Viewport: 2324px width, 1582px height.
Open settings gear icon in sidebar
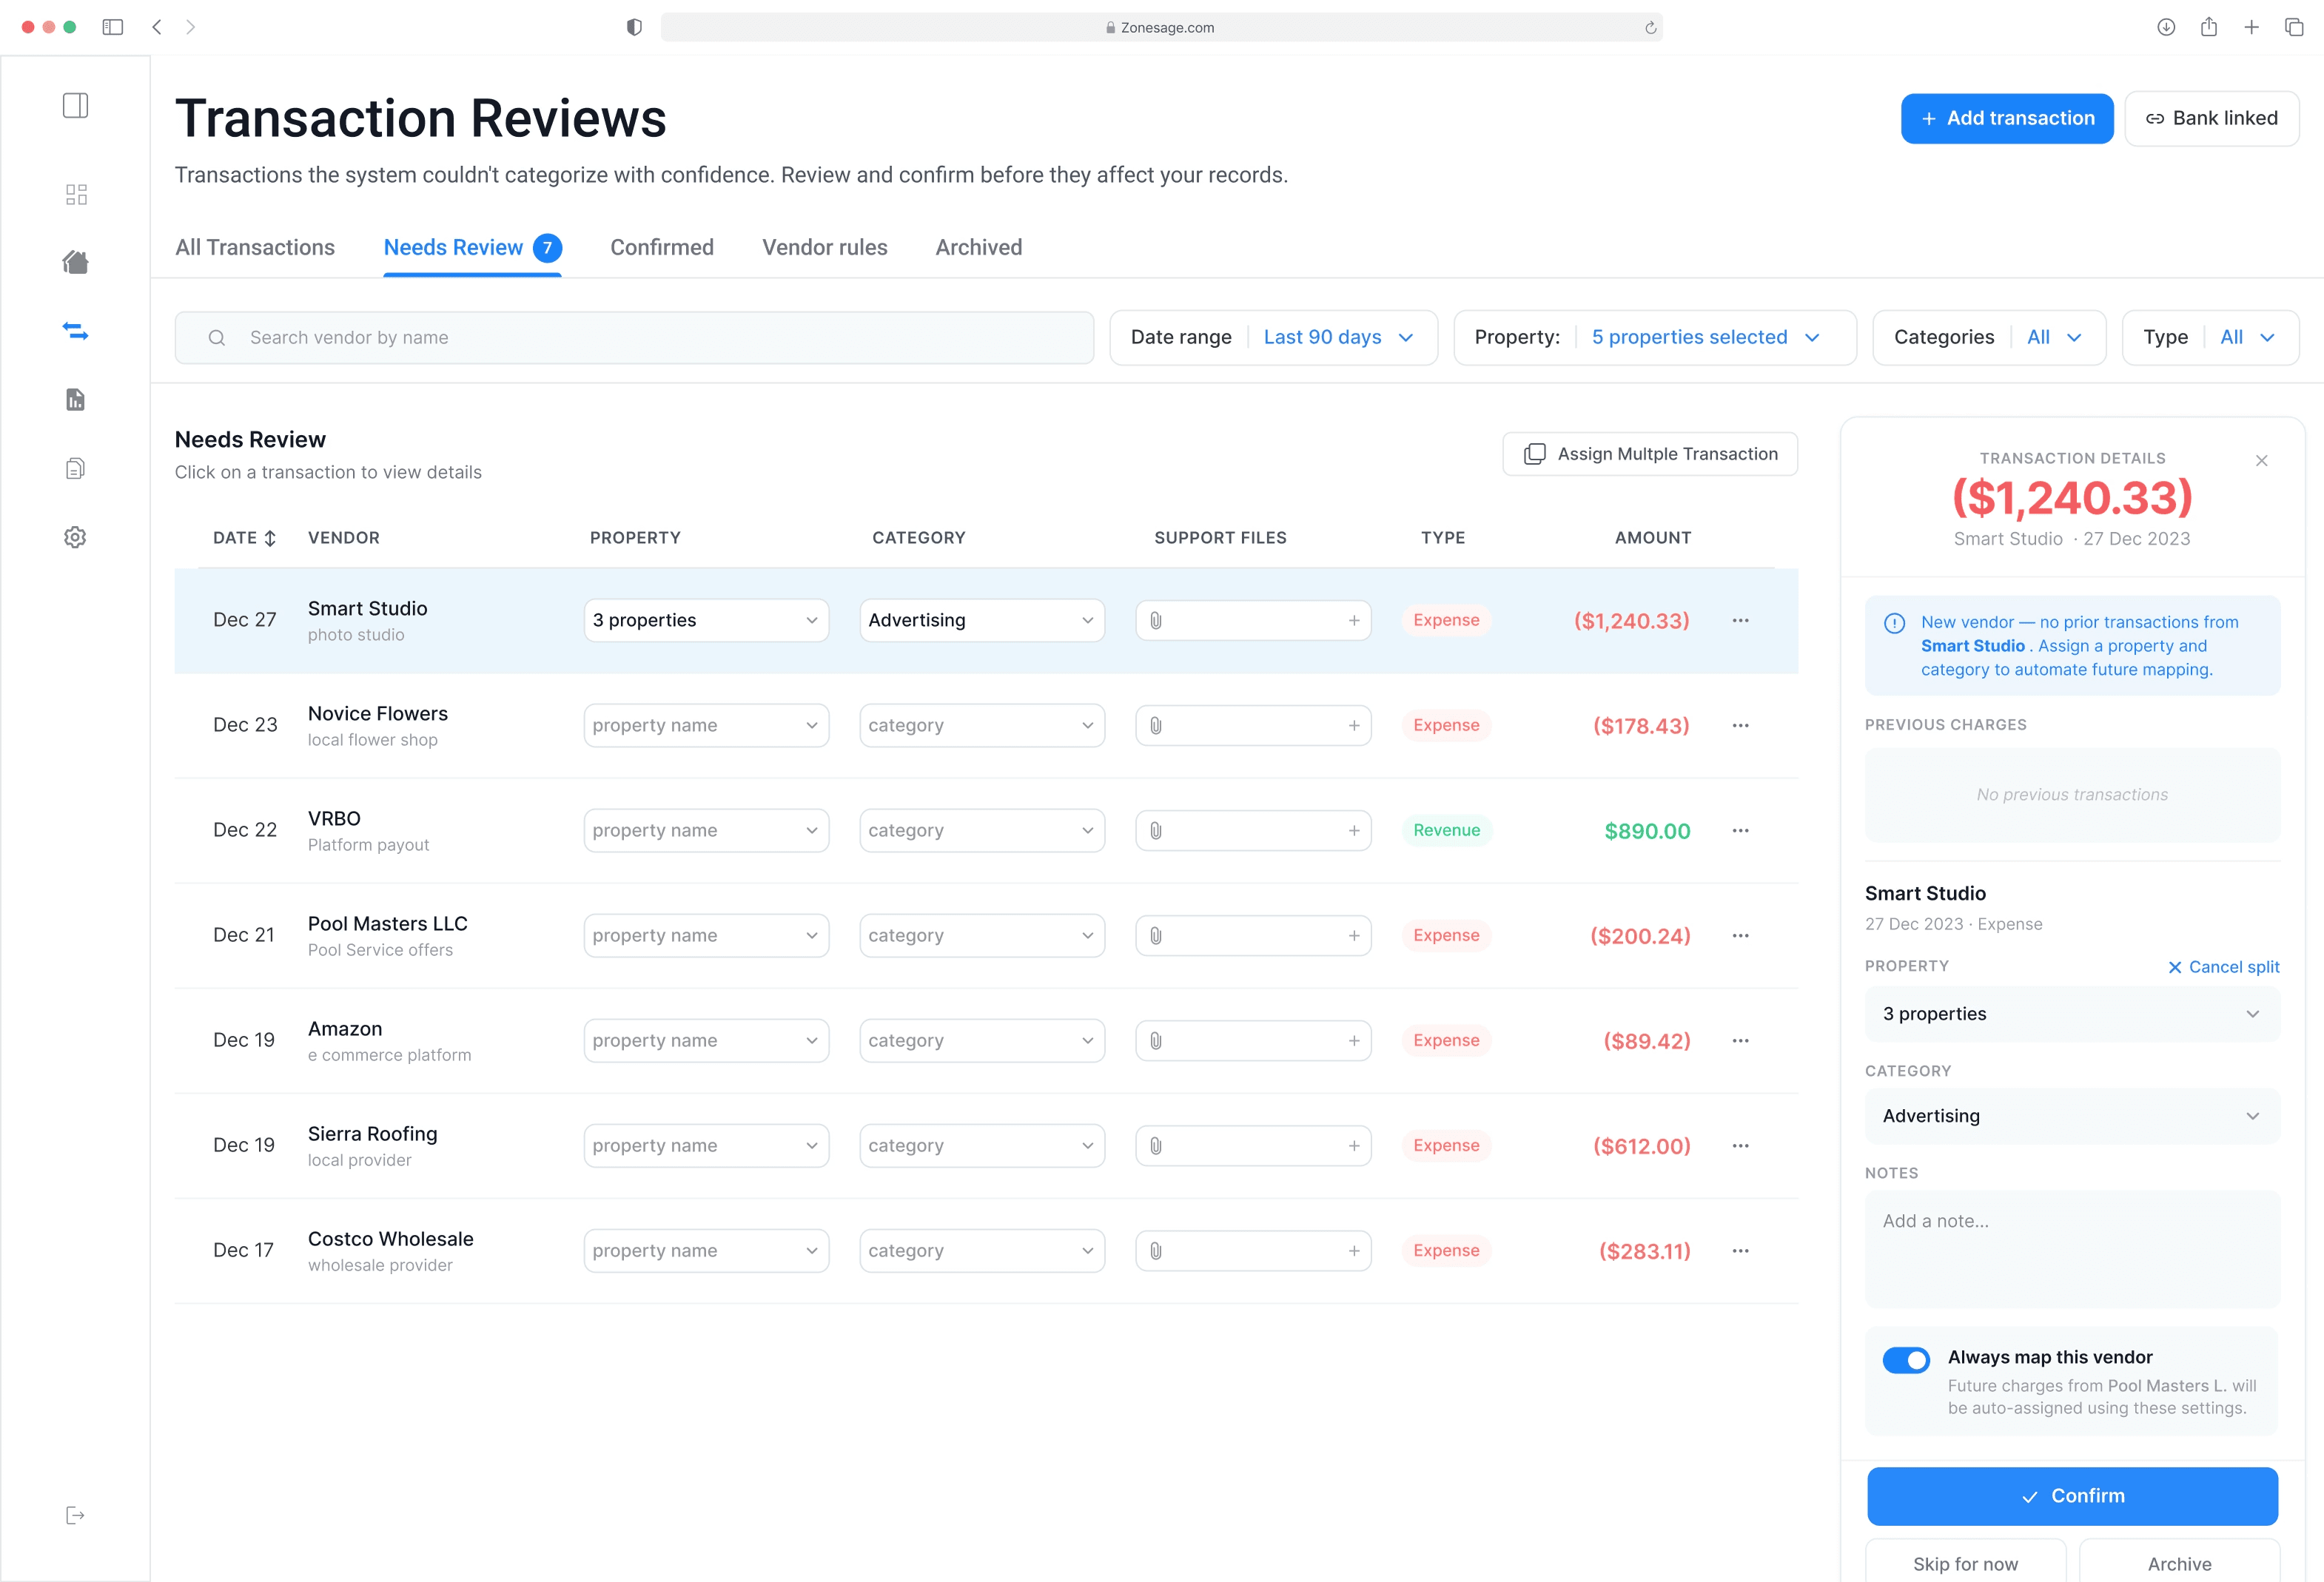pos(76,537)
